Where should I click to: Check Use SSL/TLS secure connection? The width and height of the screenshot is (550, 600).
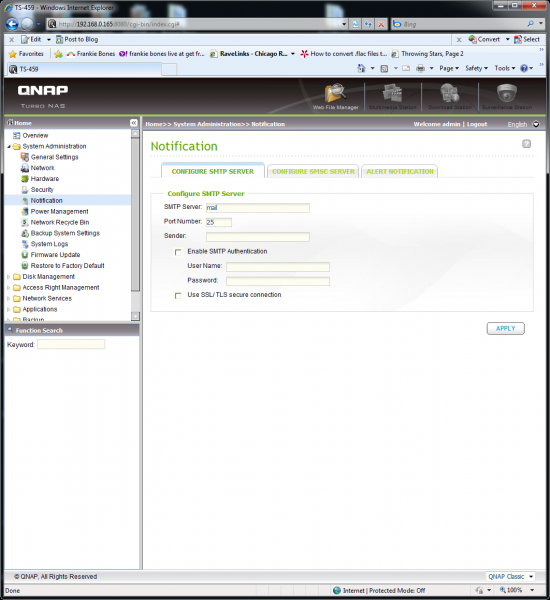tap(178, 296)
